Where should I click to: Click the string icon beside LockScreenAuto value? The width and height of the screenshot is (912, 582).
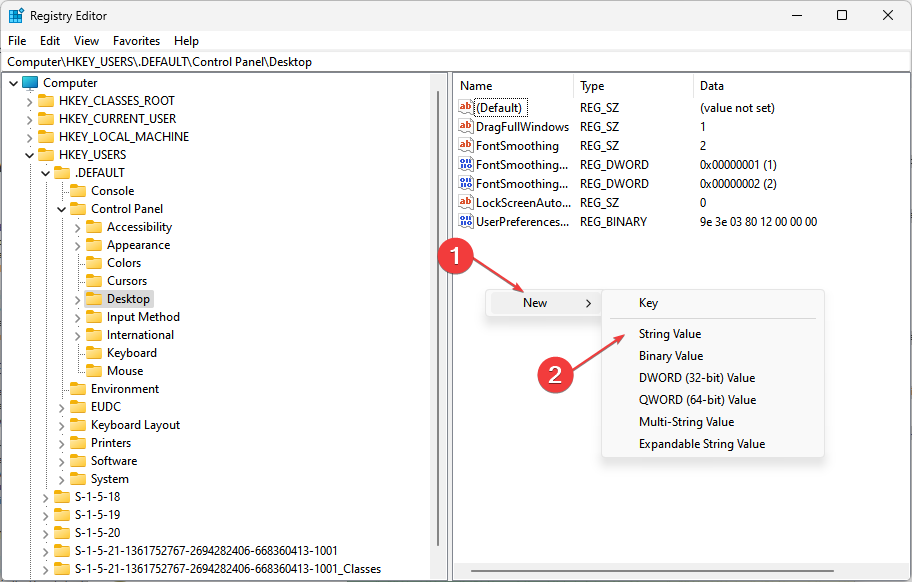coord(465,202)
